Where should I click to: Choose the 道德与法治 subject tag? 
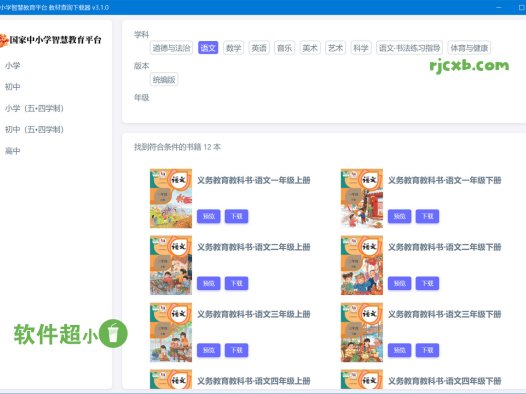tap(171, 48)
